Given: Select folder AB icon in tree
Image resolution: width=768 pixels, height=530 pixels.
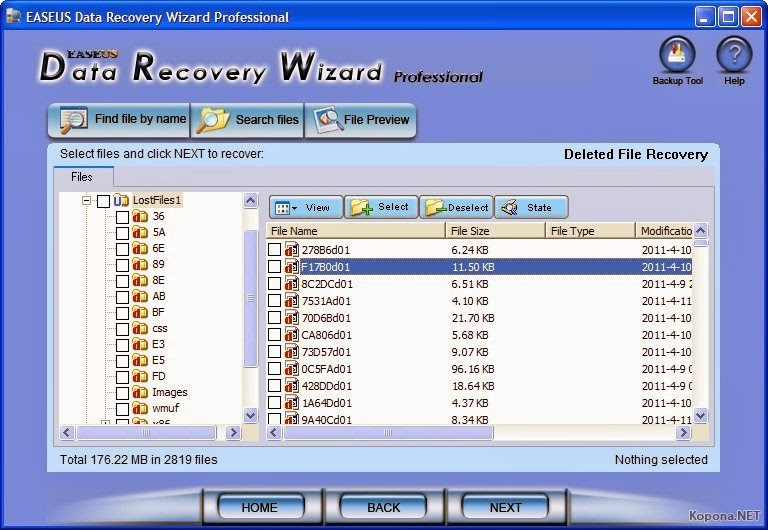Looking at the screenshot, I should 140,296.
